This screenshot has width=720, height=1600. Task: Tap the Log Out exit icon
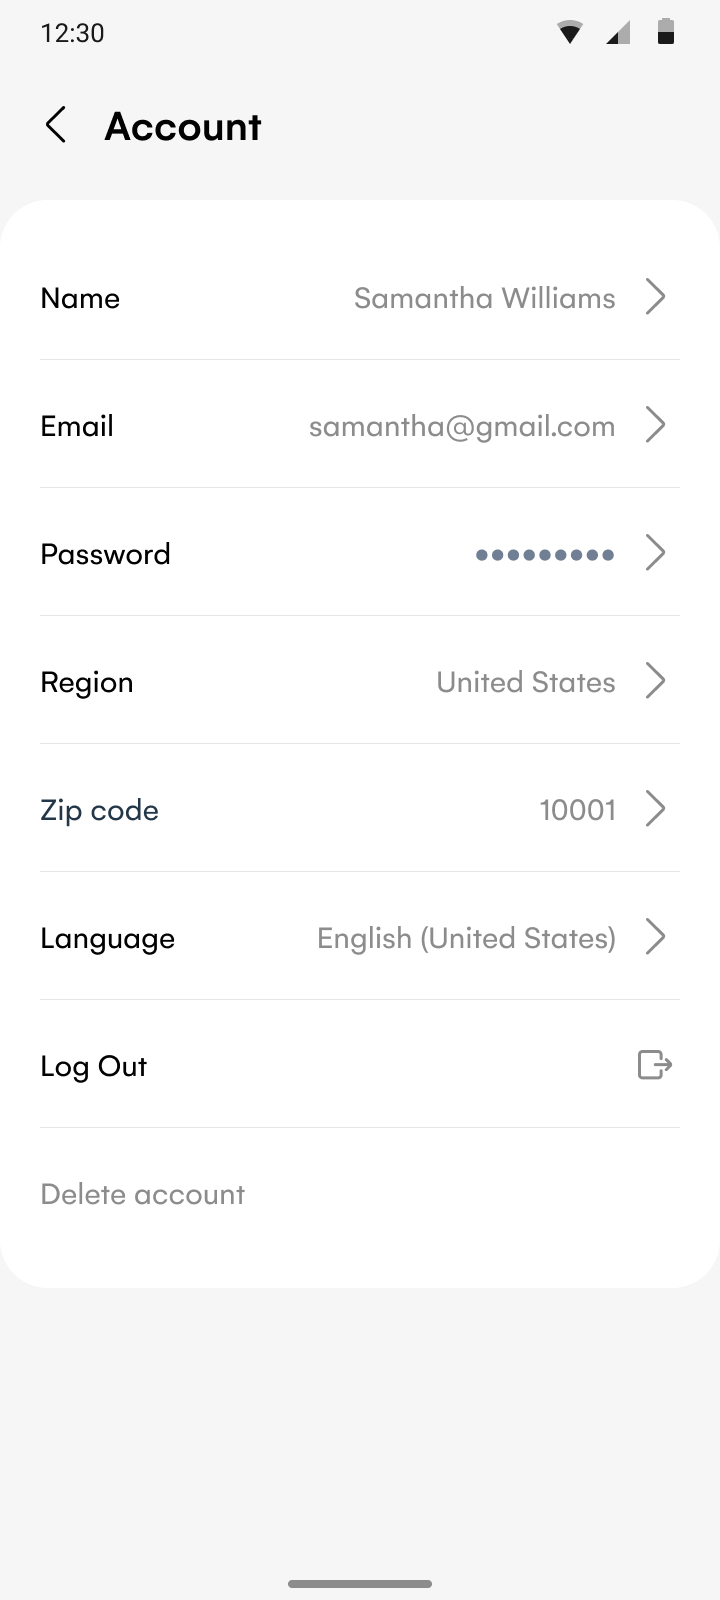pos(655,1065)
